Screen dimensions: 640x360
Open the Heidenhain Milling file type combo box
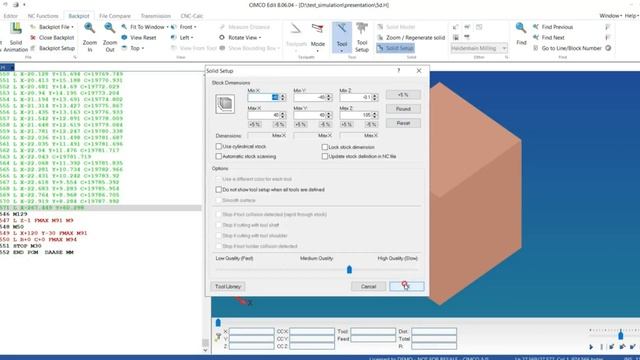click(x=479, y=48)
